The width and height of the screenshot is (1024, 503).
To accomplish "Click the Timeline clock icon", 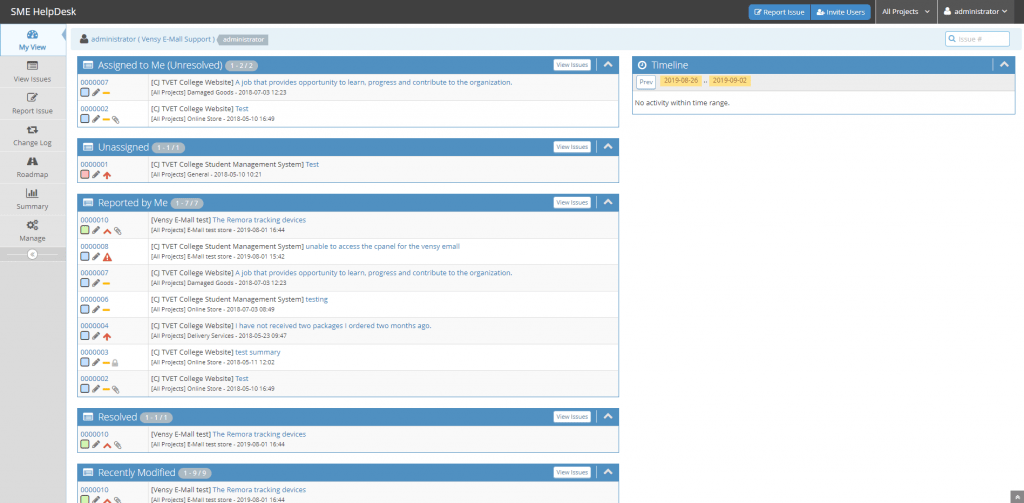I will pos(642,65).
